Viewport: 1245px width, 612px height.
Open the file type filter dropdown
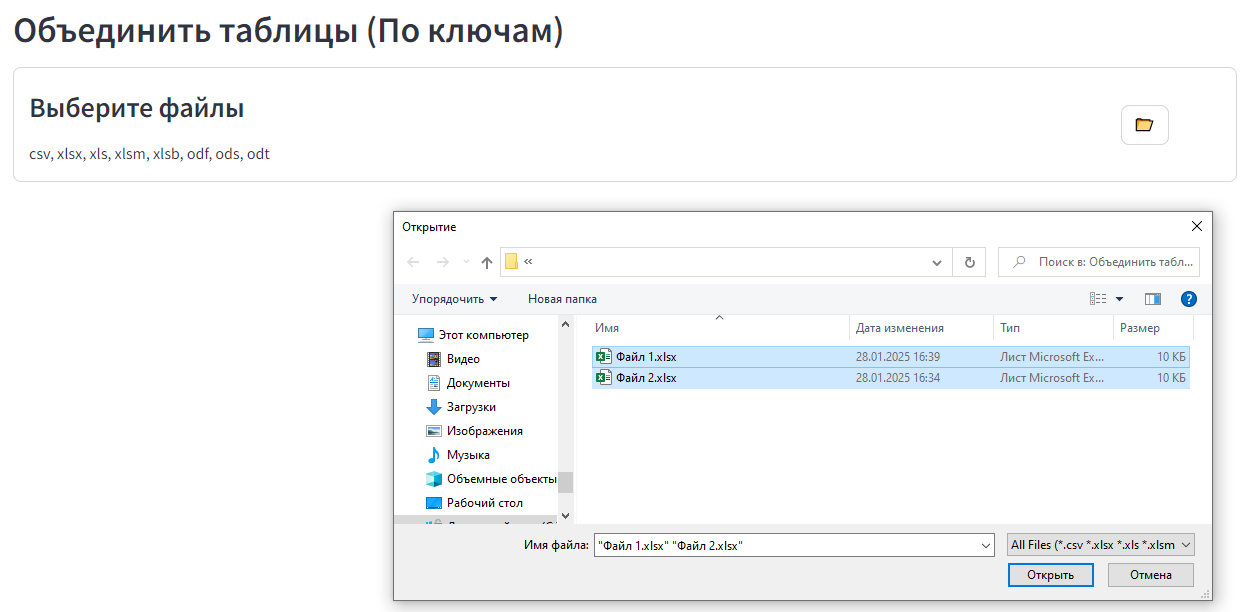pos(1101,545)
